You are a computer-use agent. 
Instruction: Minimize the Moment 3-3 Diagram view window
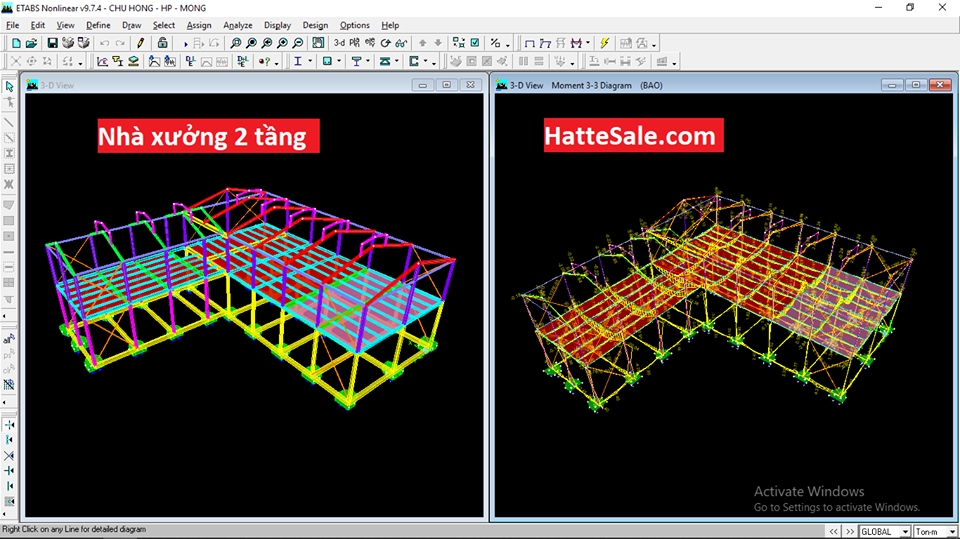pyautogui.click(x=892, y=85)
